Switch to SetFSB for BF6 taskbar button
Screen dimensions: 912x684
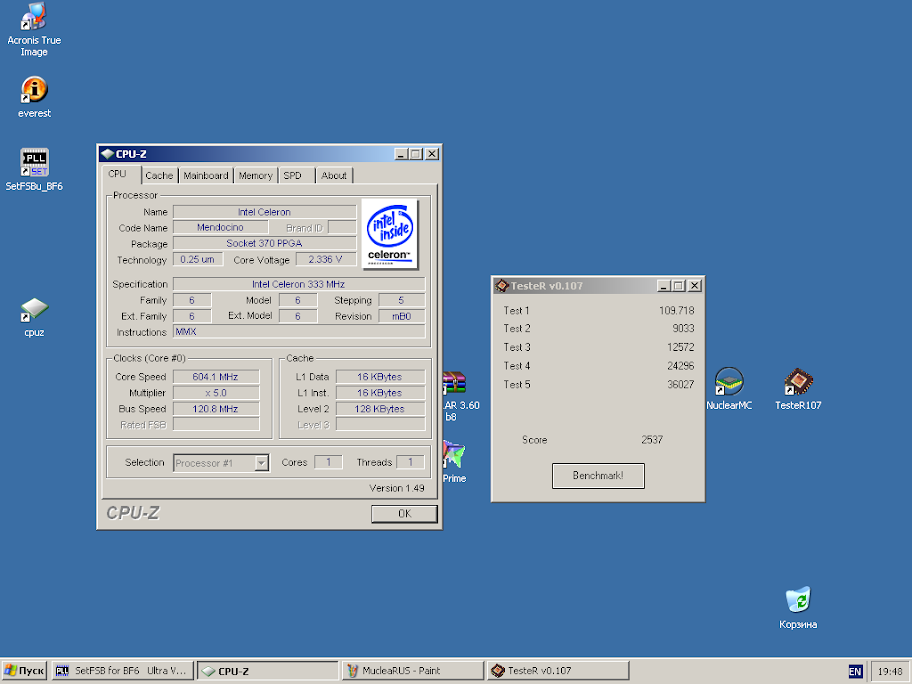click(x=122, y=671)
